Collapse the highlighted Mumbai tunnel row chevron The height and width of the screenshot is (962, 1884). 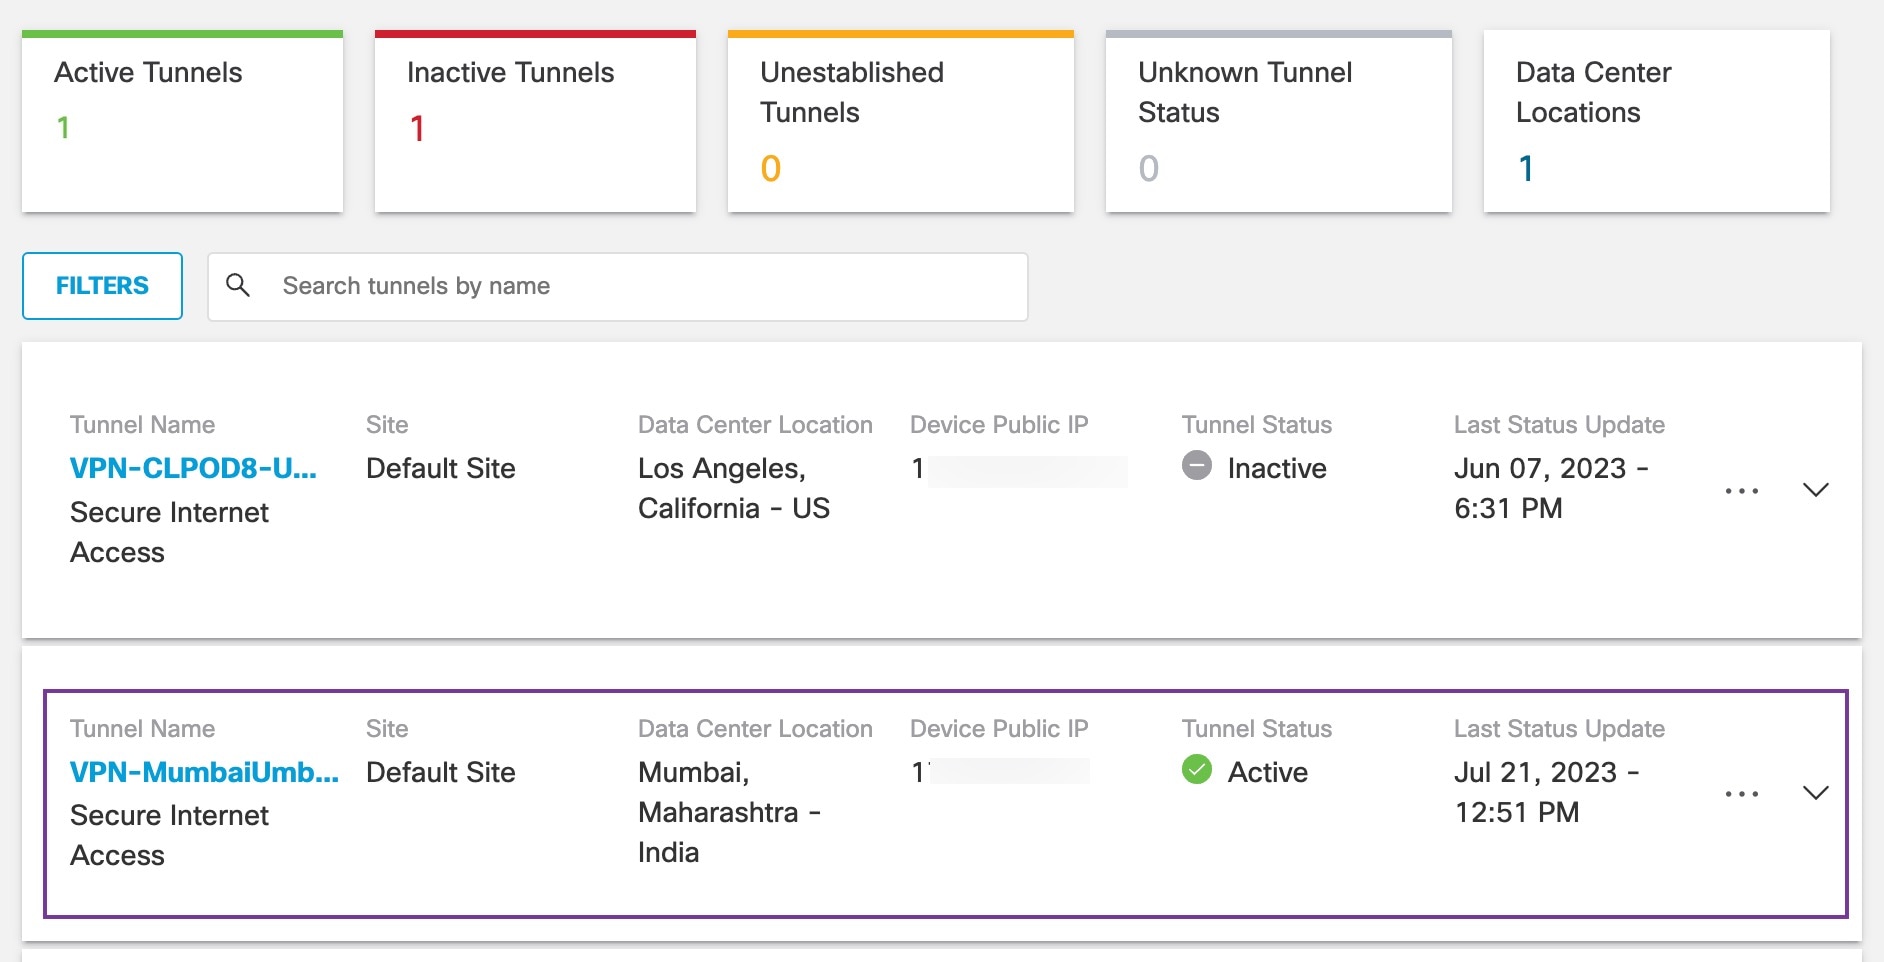point(1815,793)
